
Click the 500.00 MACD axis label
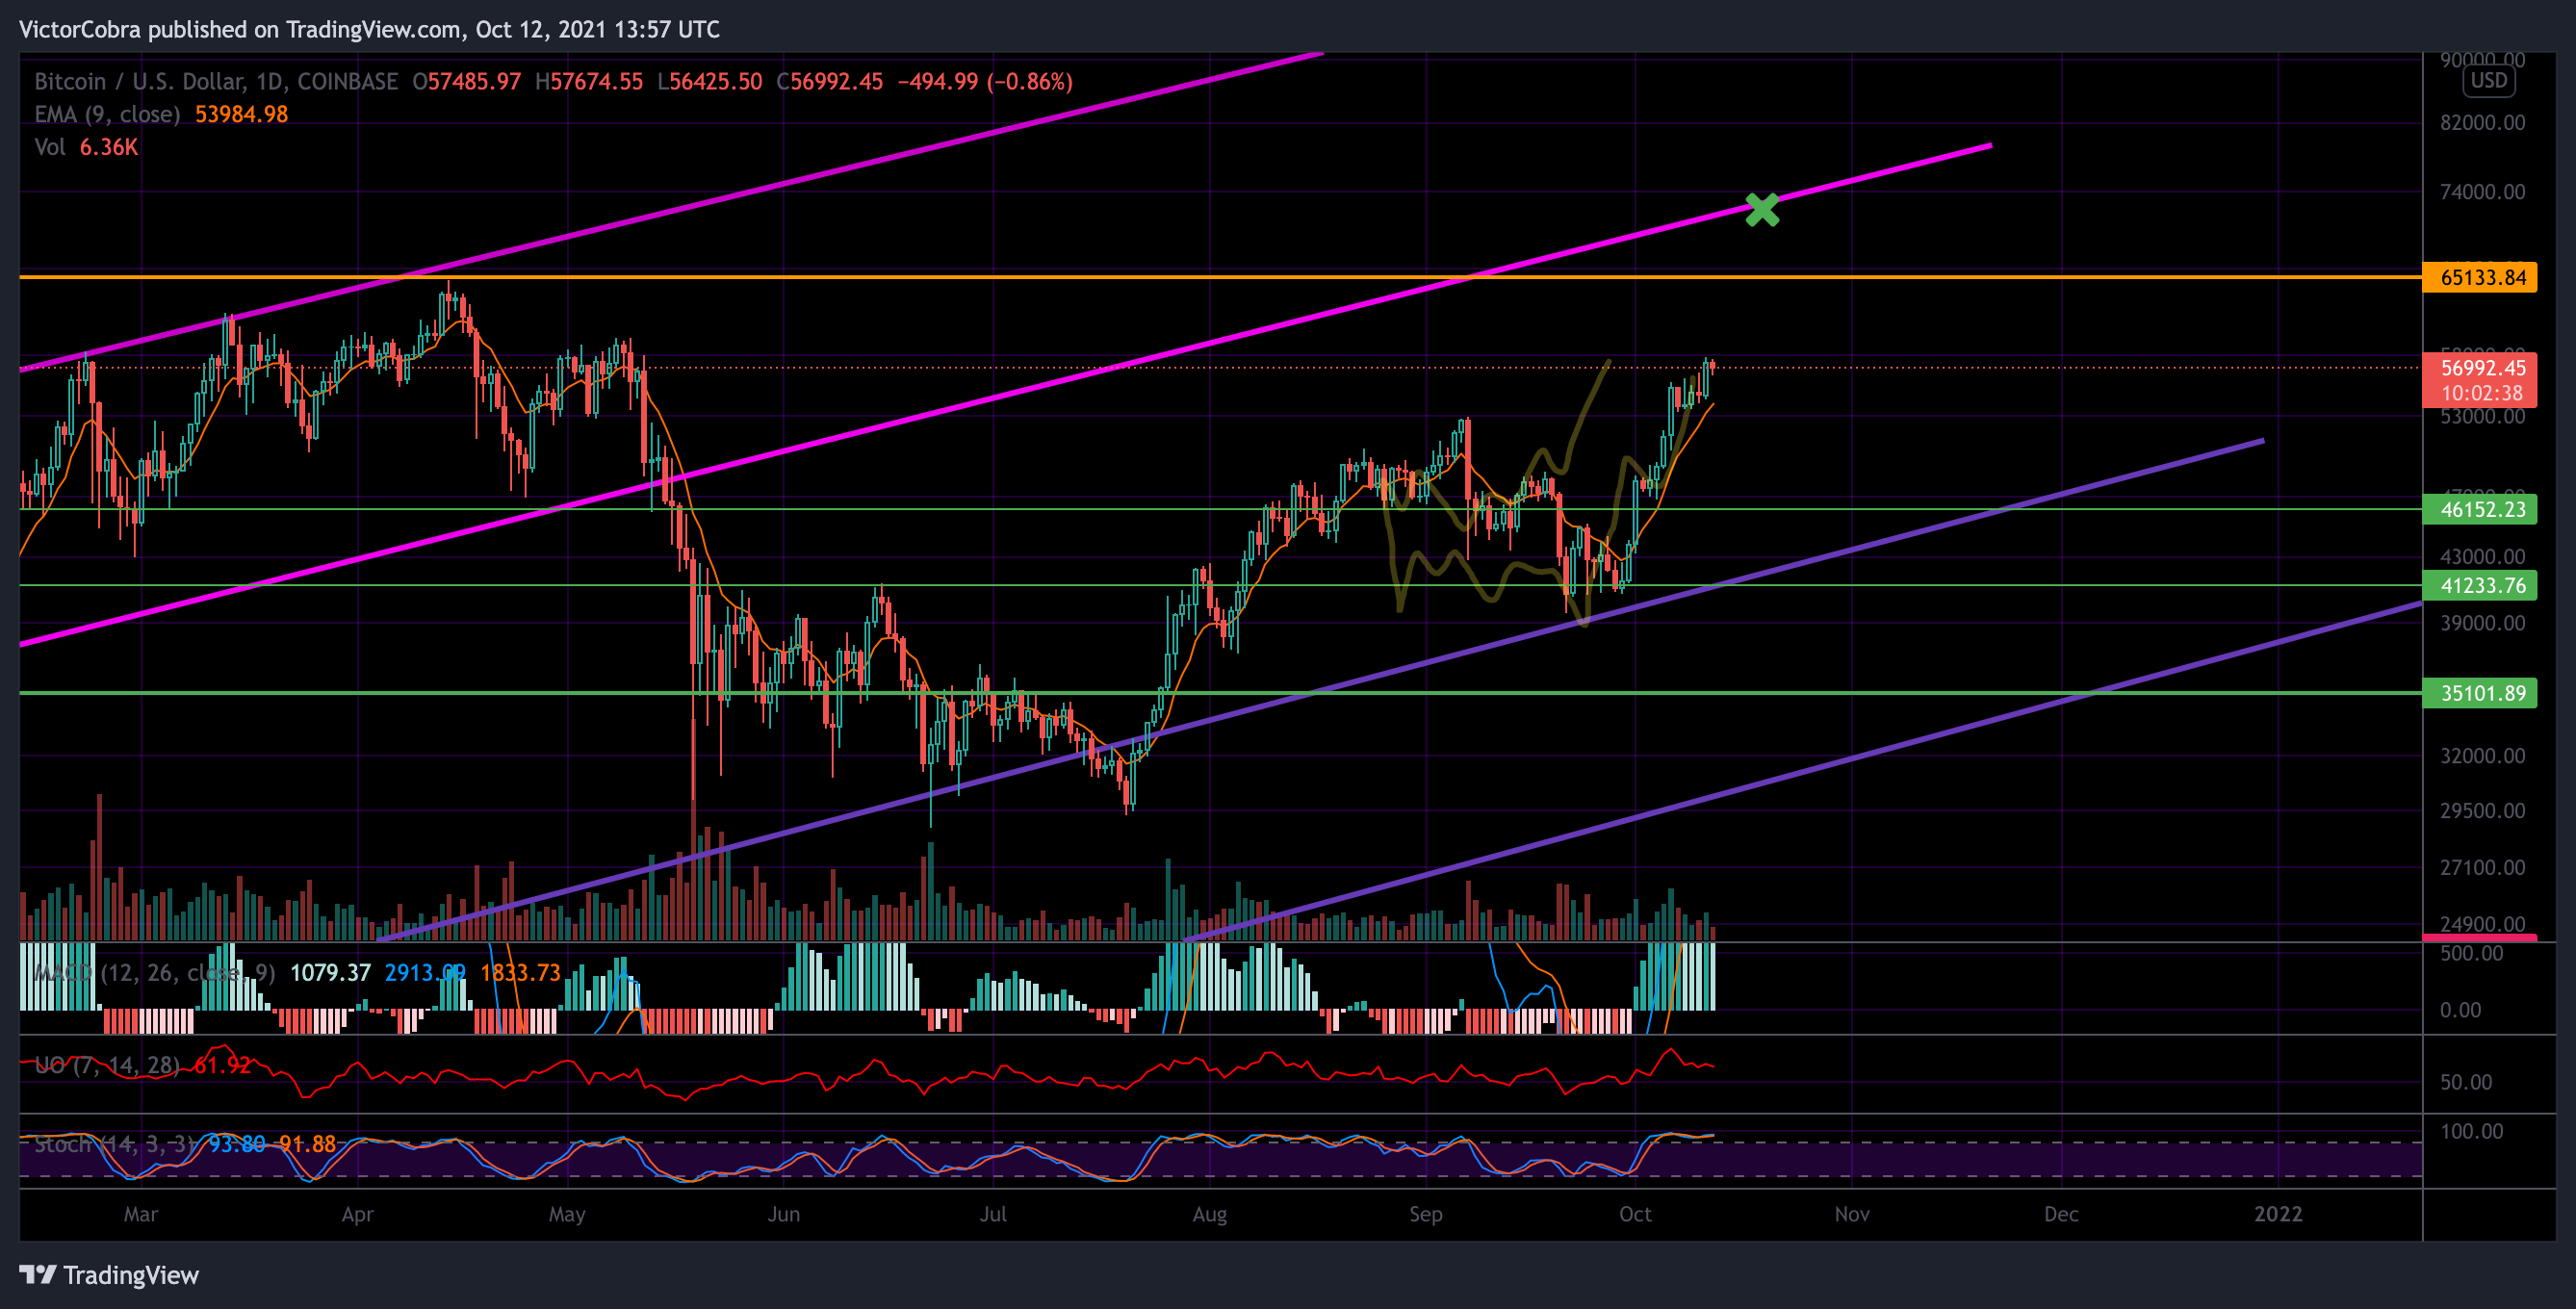coord(2471,953)
